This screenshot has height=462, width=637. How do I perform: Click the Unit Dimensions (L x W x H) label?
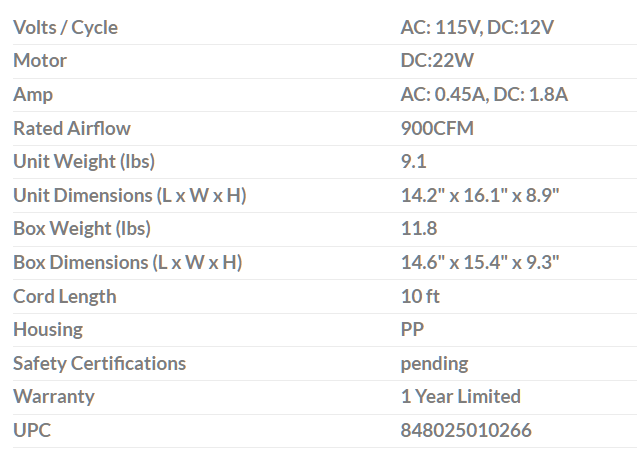[129, 195]
